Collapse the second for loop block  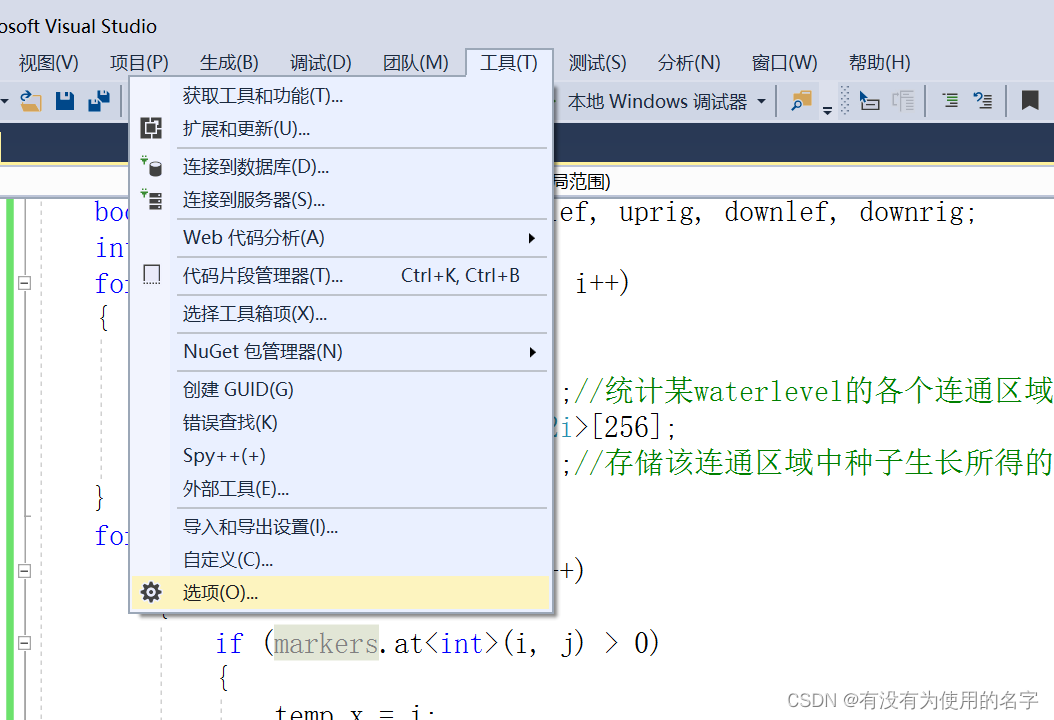click(x=24, y=571)
